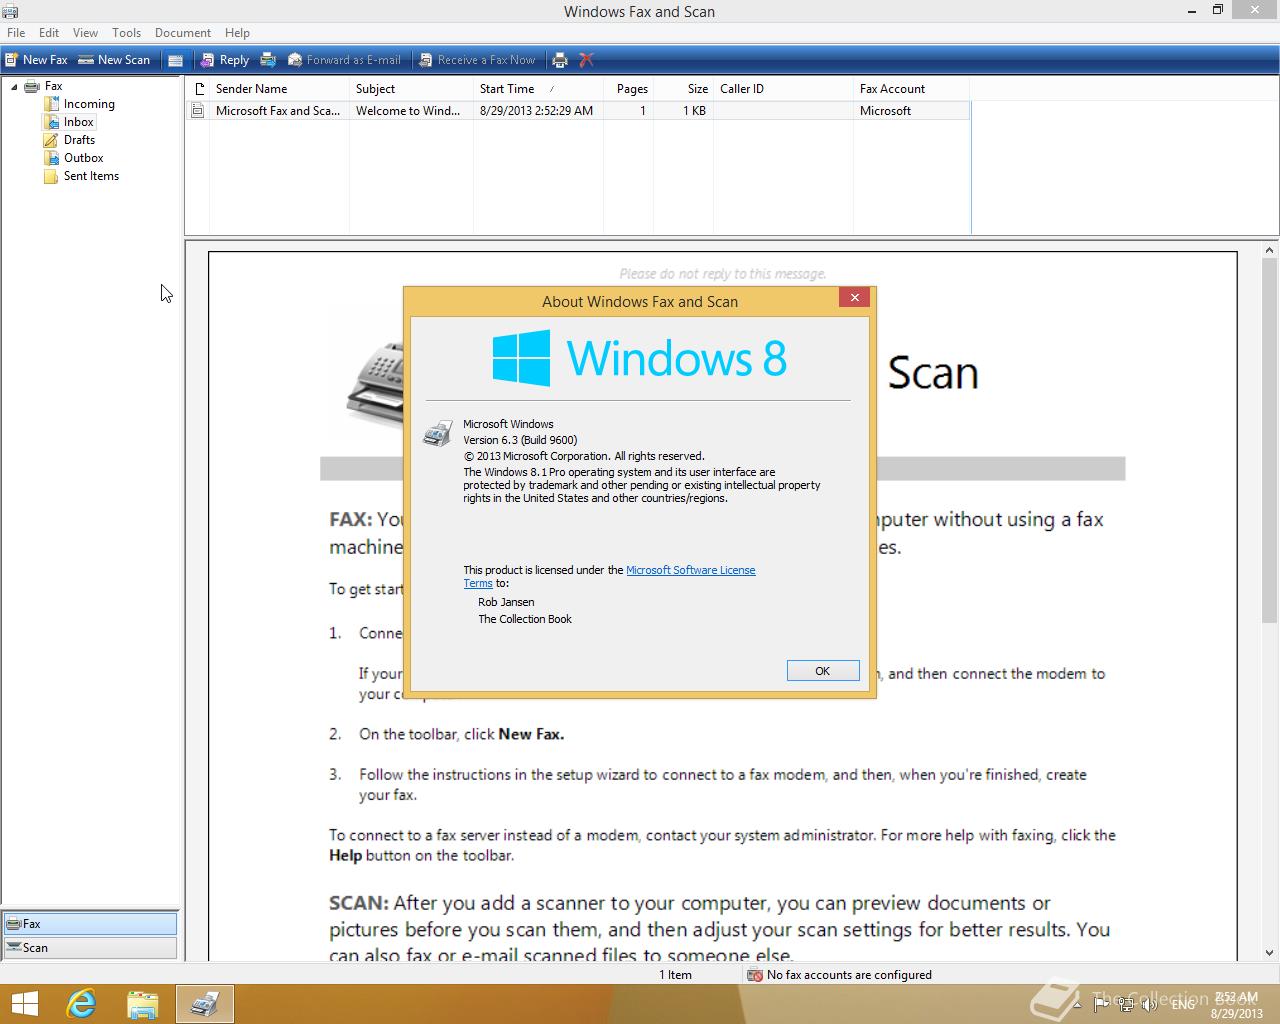This screenshot has height=1024, width=1280.
Task: Click the Caller ID column header
Action: pyautogui.click(x=783, y=89)
